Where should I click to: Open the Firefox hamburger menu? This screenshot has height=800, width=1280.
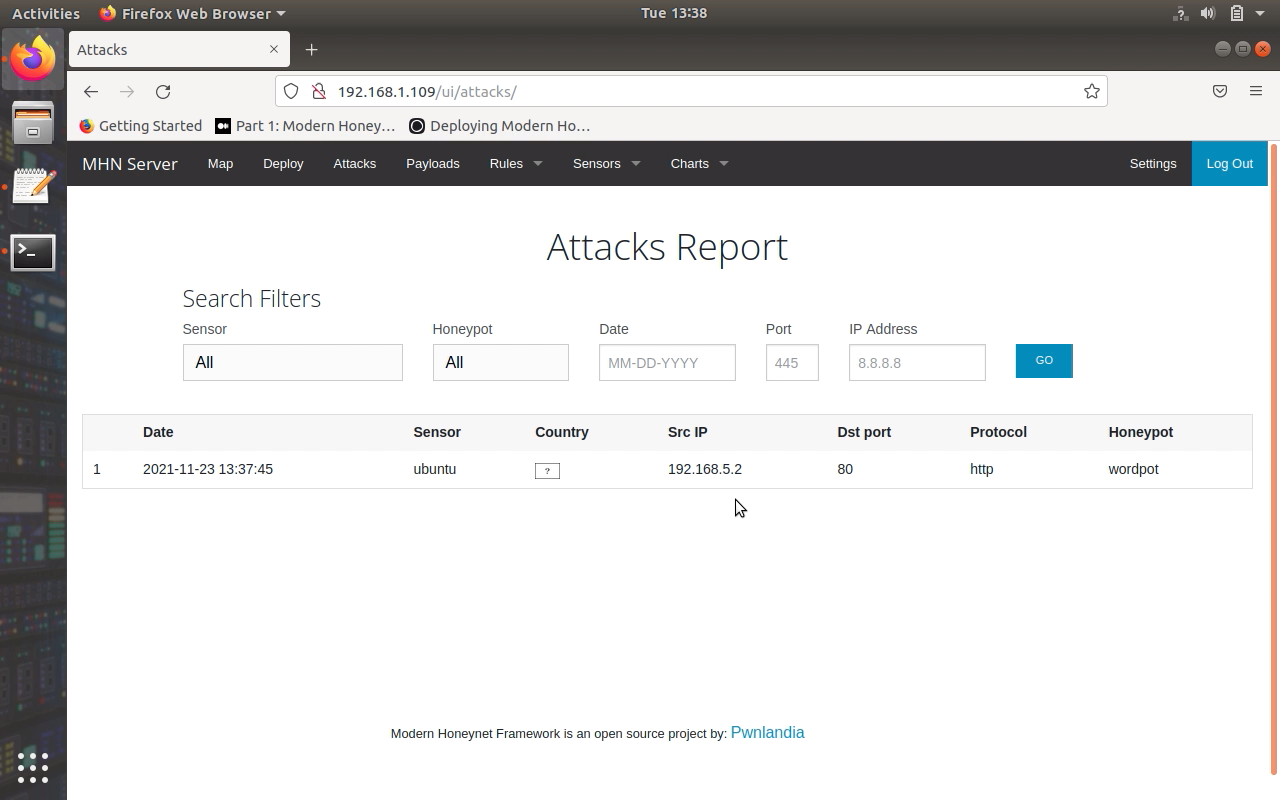coord(1255,91)
